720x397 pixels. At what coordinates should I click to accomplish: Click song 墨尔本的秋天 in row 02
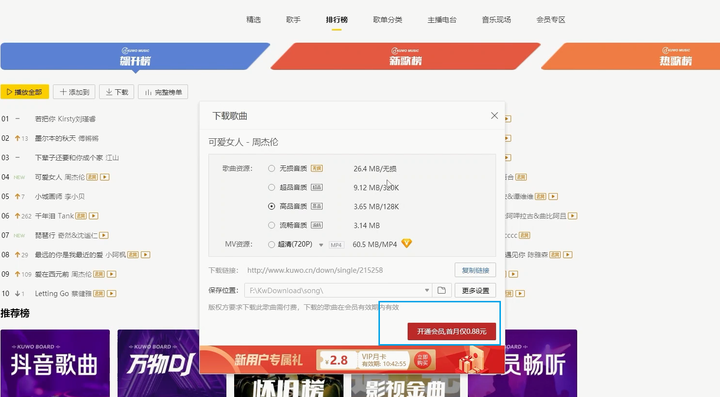tap(67, 138)
